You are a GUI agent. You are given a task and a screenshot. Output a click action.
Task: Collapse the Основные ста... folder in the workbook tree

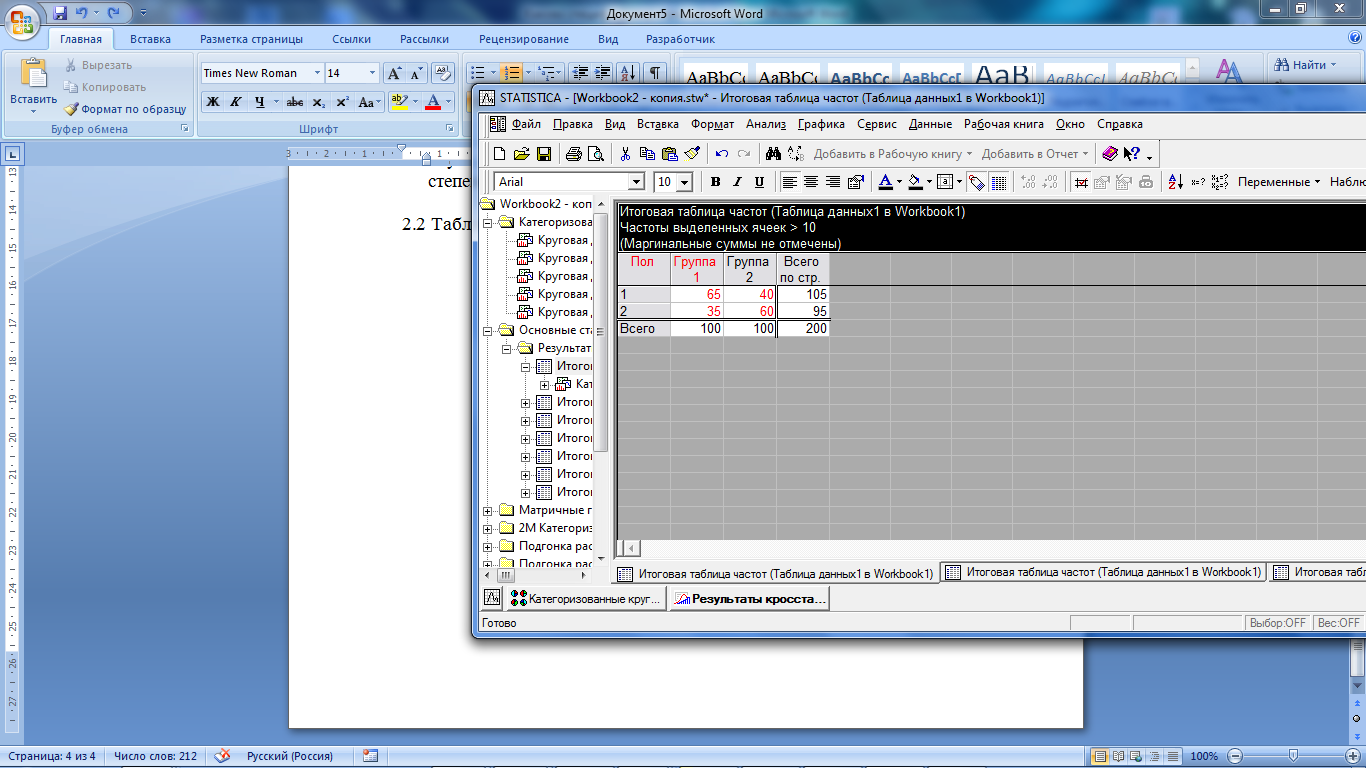coord(488,330)
